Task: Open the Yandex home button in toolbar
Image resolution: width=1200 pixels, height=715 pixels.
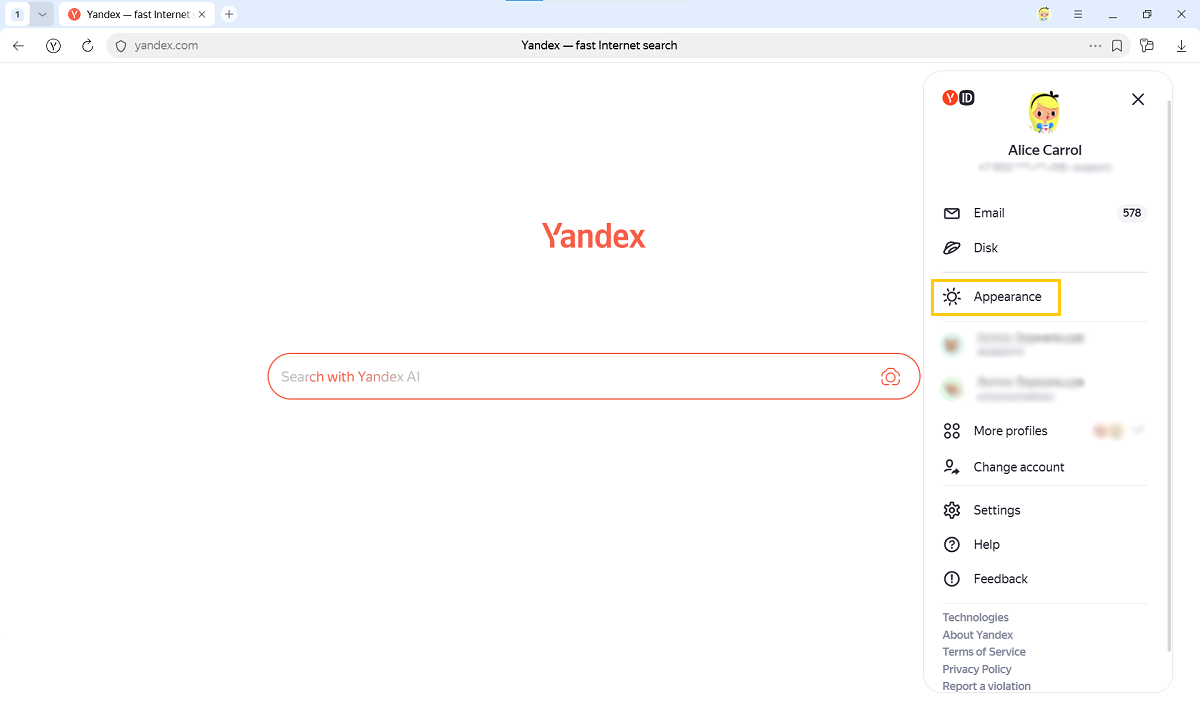Action: pos(53,45)
